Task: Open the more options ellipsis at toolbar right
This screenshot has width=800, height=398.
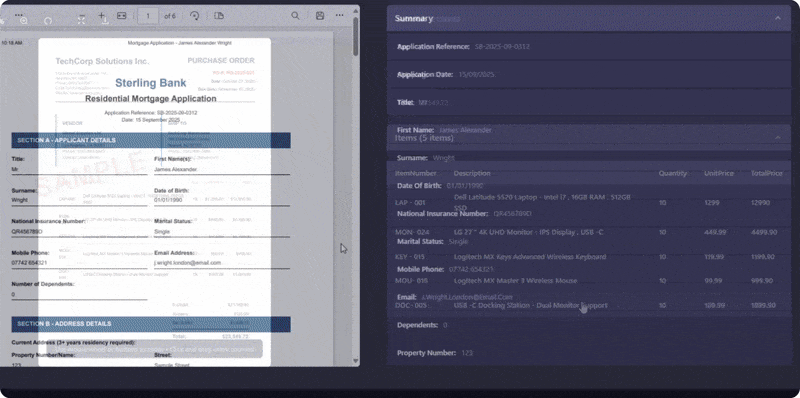Action: (339, 16)
